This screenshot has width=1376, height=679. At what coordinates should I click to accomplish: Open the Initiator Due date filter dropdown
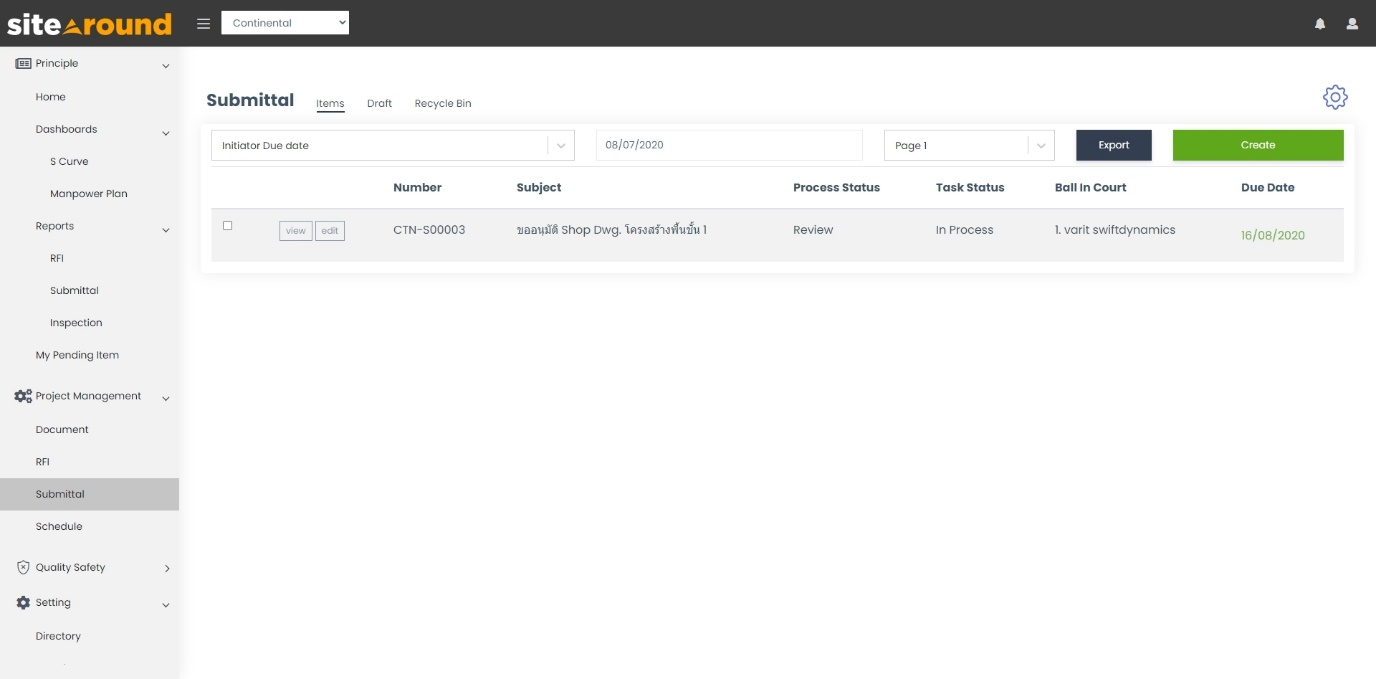pos(392,145)
